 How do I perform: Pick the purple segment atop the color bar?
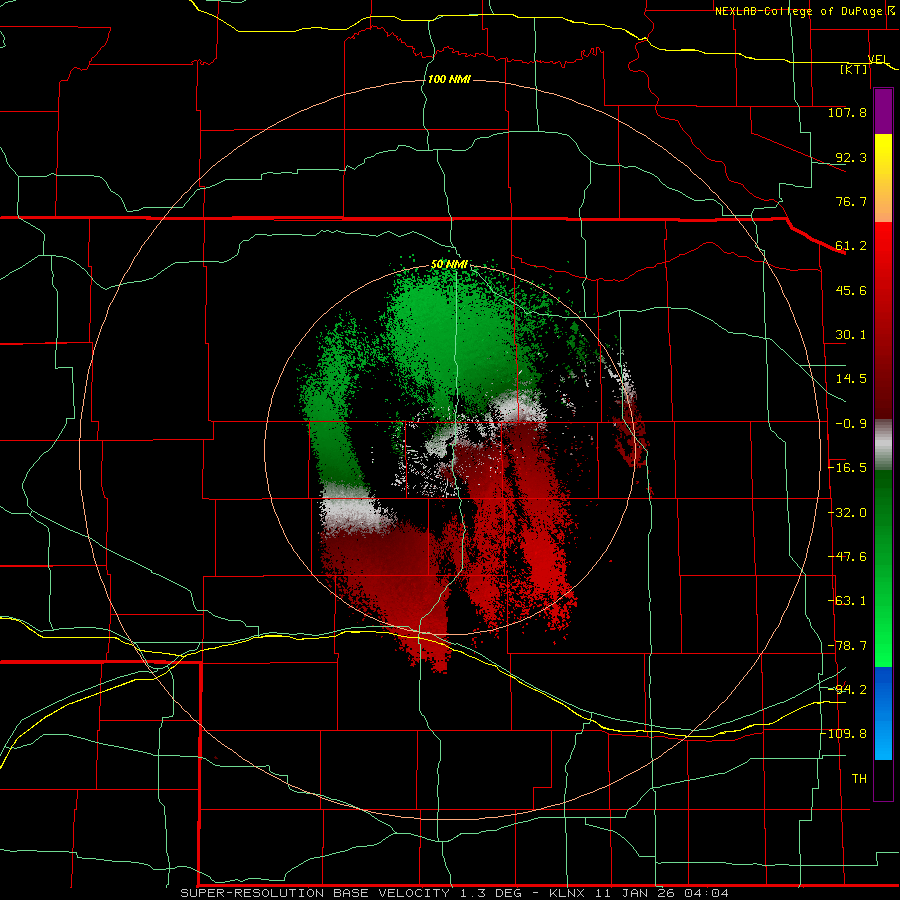883,111
